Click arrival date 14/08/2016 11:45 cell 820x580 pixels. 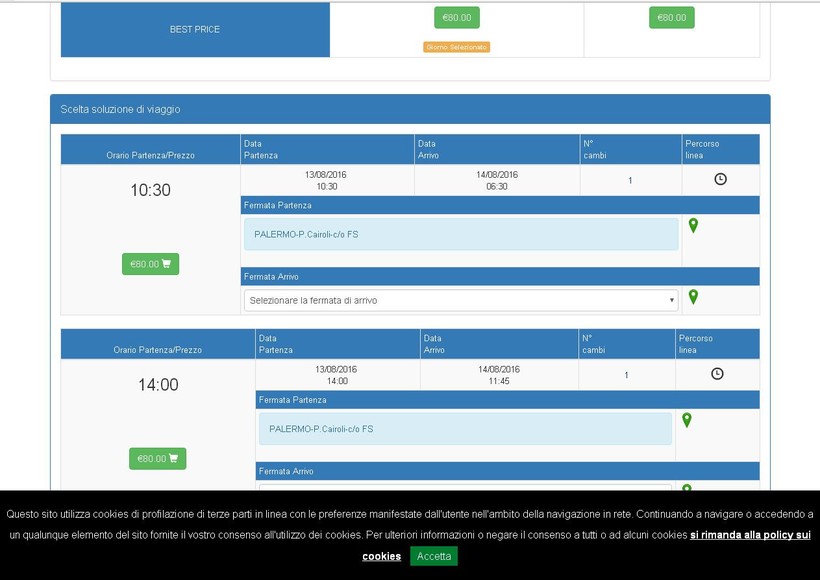click(x=499, y=375)
